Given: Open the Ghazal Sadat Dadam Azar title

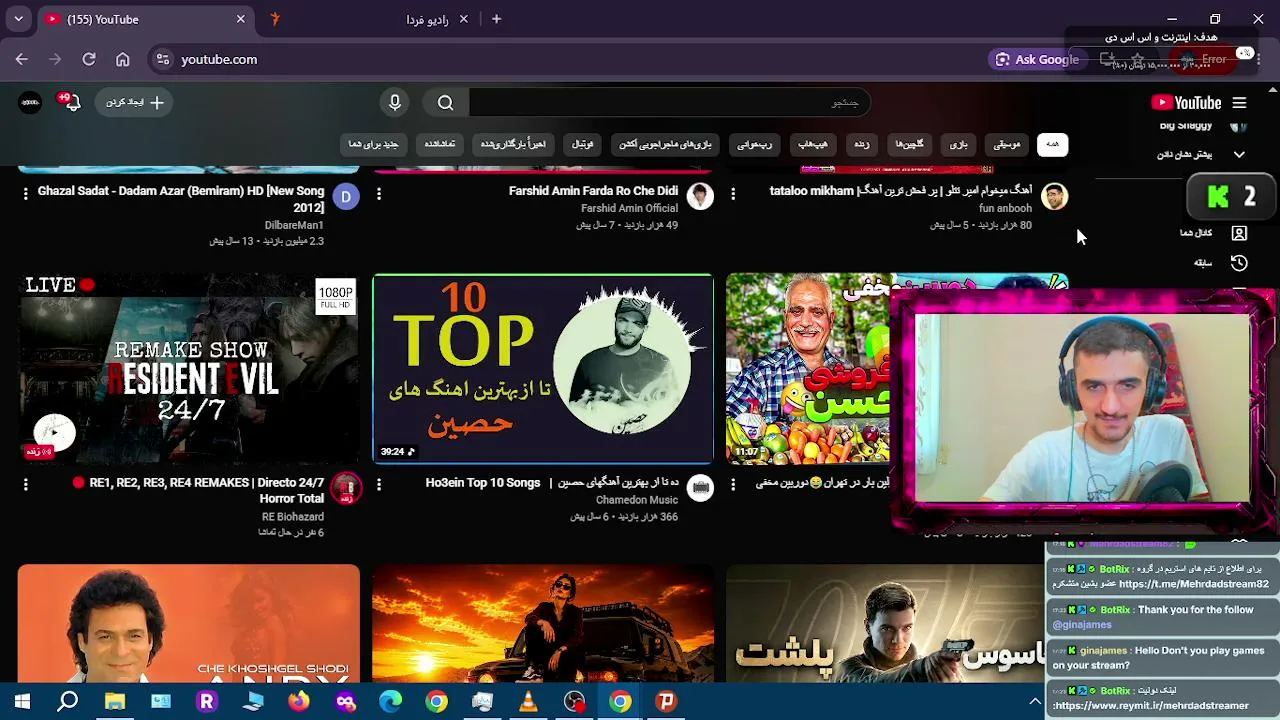Looking at the screenshot, I should click(x=181, y=199).
